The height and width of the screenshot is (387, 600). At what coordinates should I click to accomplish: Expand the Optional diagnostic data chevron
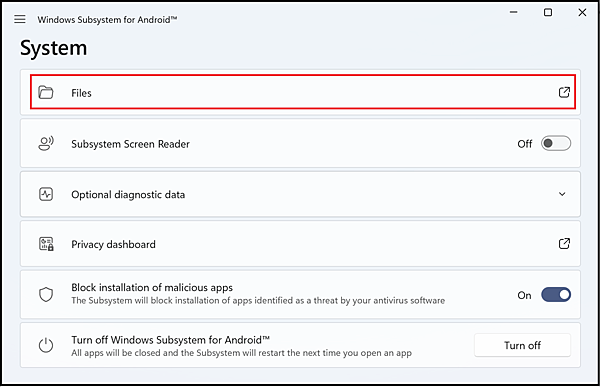562,194
